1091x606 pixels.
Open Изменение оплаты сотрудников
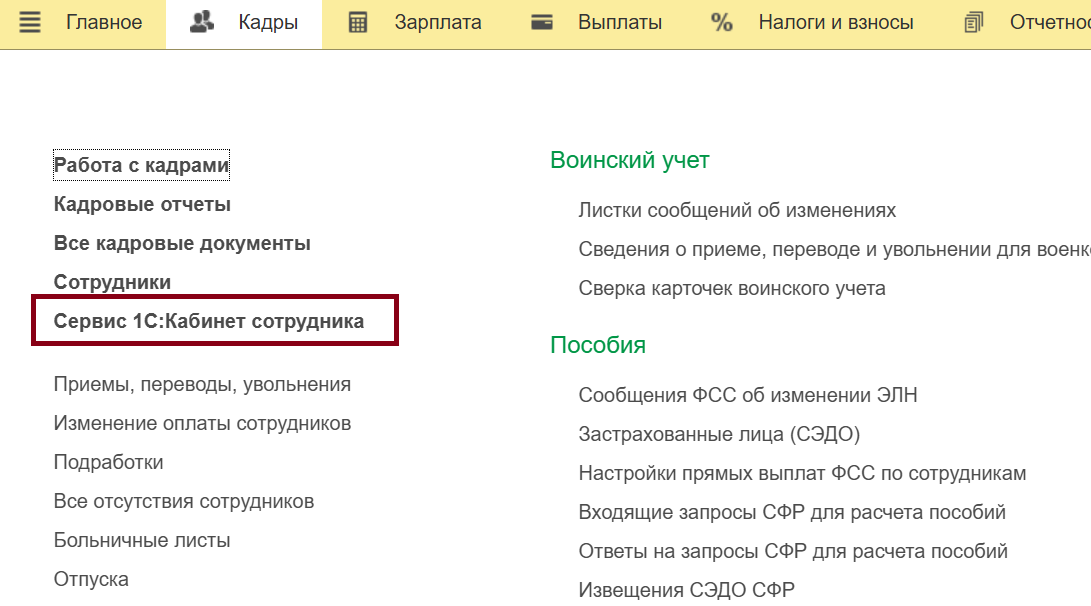click(x=202, y=423)
